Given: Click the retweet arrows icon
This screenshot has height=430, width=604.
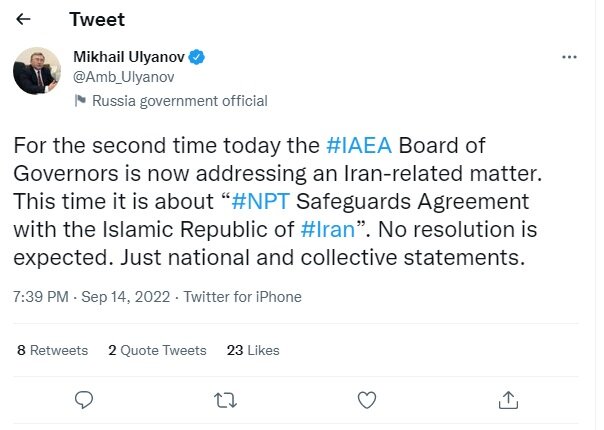Looking at the screenshot, I should click(x=226, y=400).
